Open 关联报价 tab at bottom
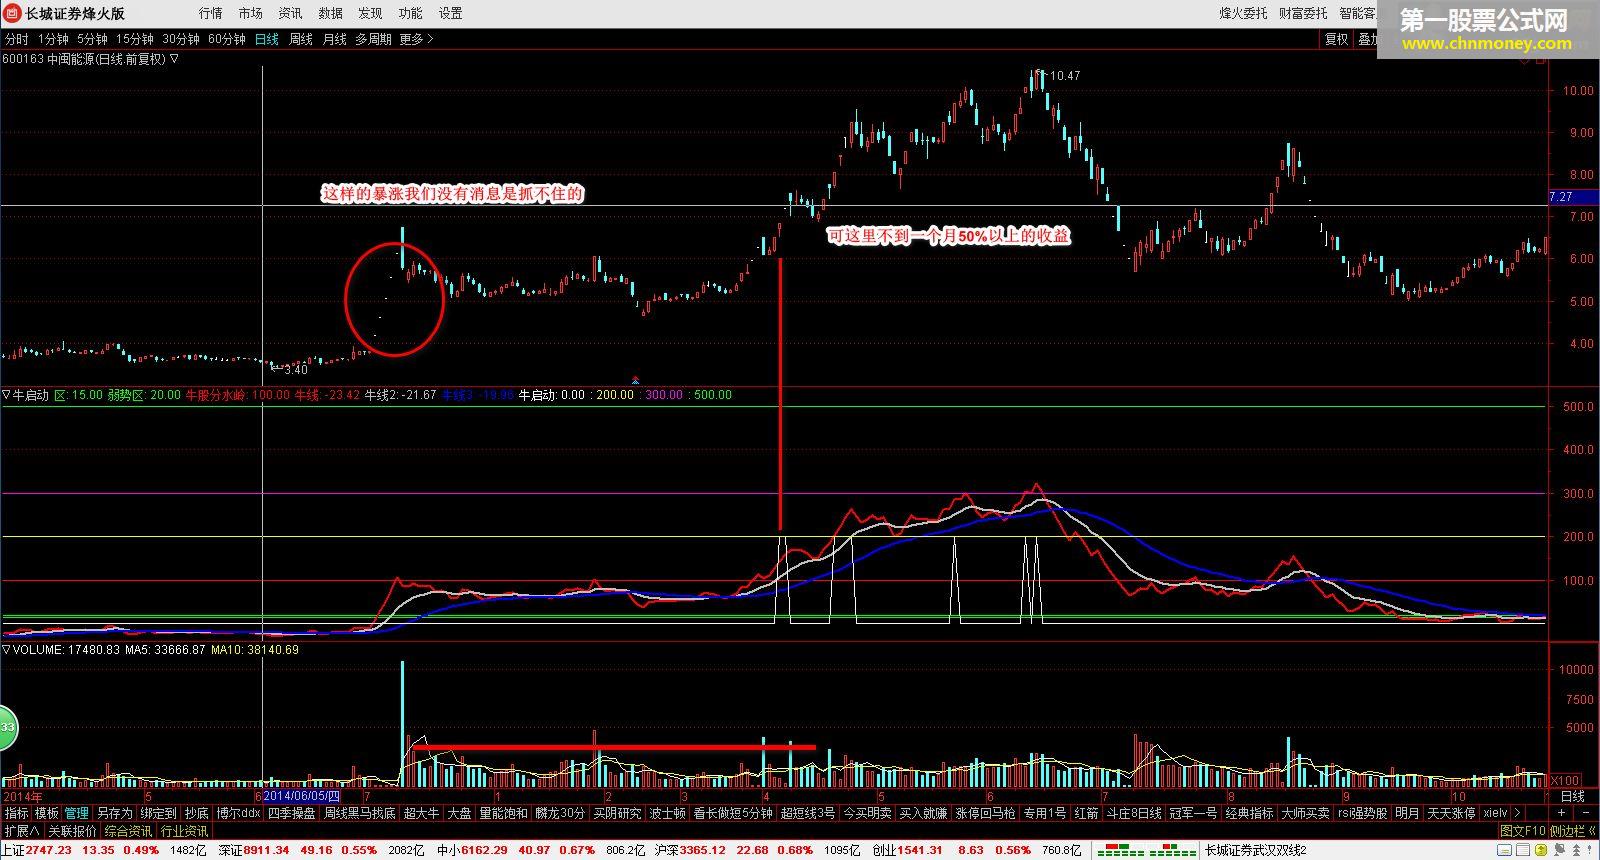The height and width of the screenshot is (860, 1600). pos(72,831)
